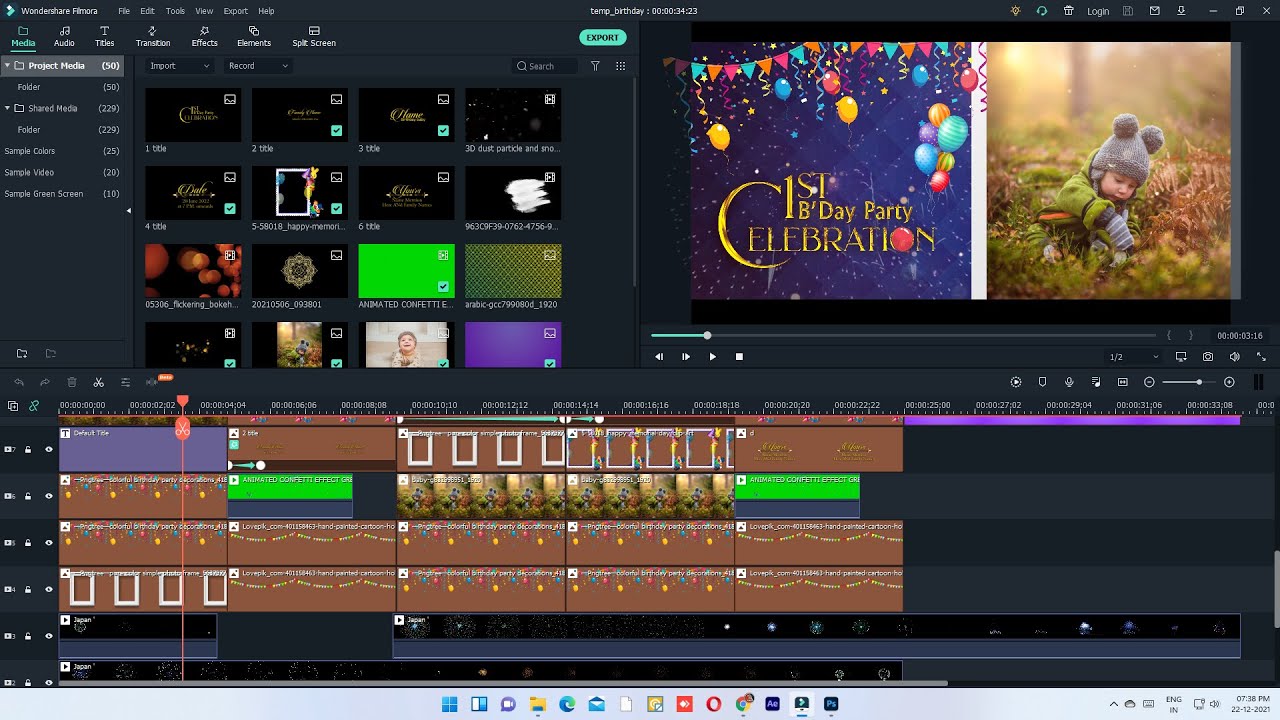Click the zoom to fit timeline icon
The width and height of the screenshot is (1280, 720).
(1122, 382)
